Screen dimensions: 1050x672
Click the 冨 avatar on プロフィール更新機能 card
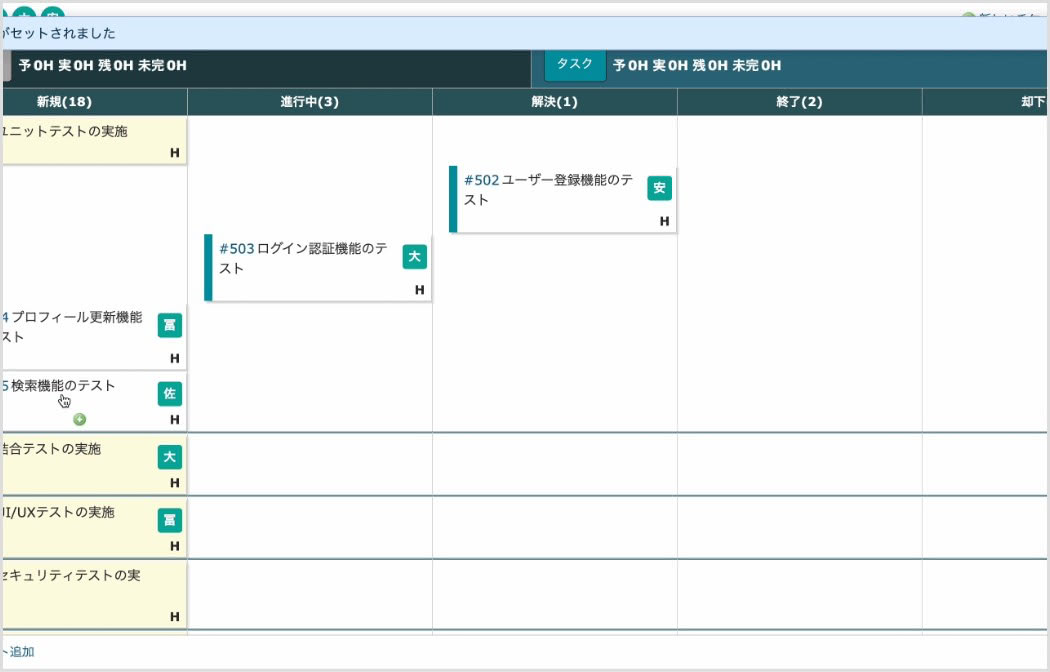pyautogui.click(x=170, y=325)
